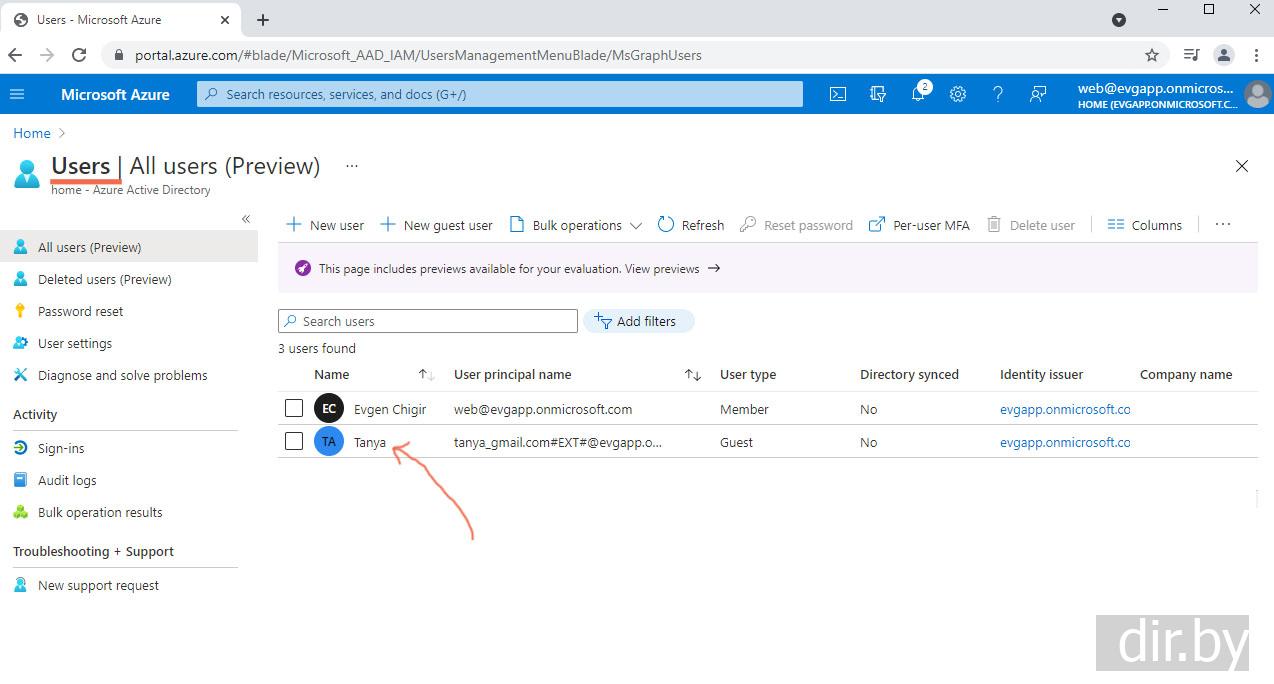The height and width of the screenshot is (684, 1274).
Task: Open the feedback icon in header
Action: click(x=1038, y=94)
